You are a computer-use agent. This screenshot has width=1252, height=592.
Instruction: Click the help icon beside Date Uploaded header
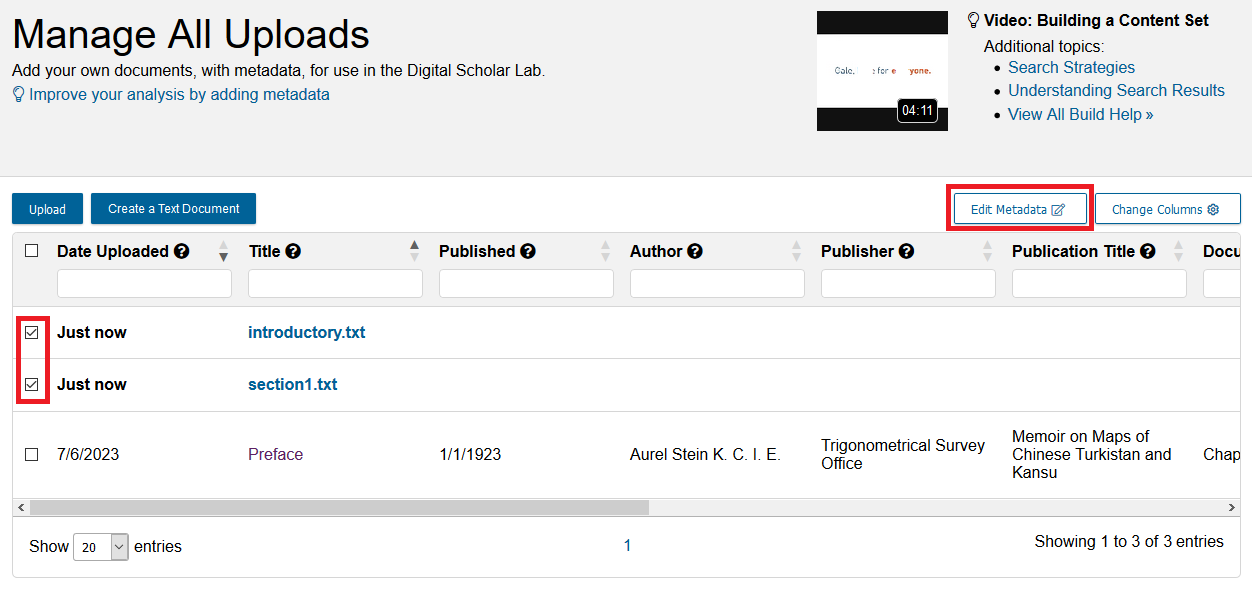[182, 251]
